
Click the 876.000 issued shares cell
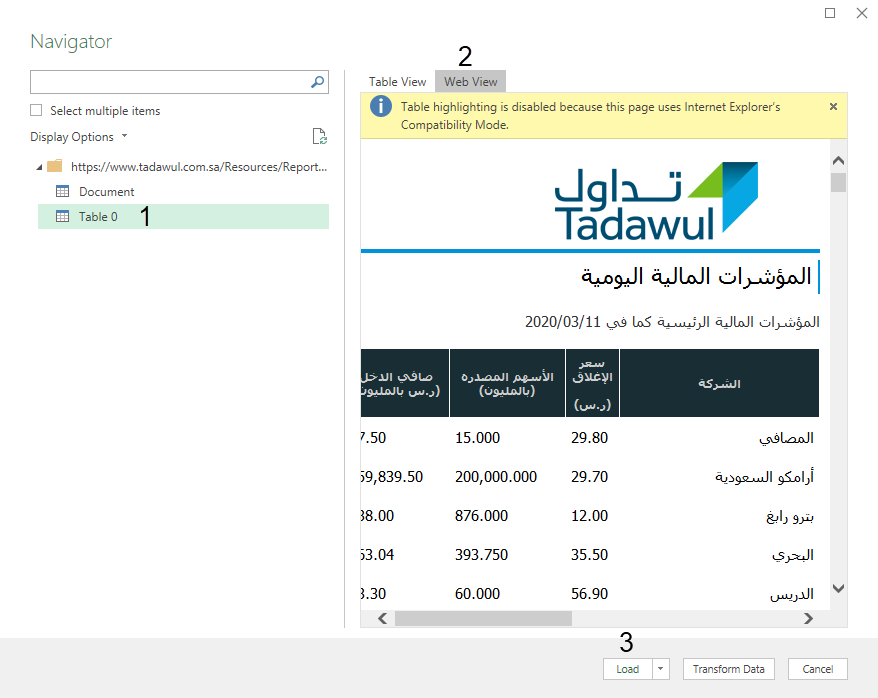point(481,516)
